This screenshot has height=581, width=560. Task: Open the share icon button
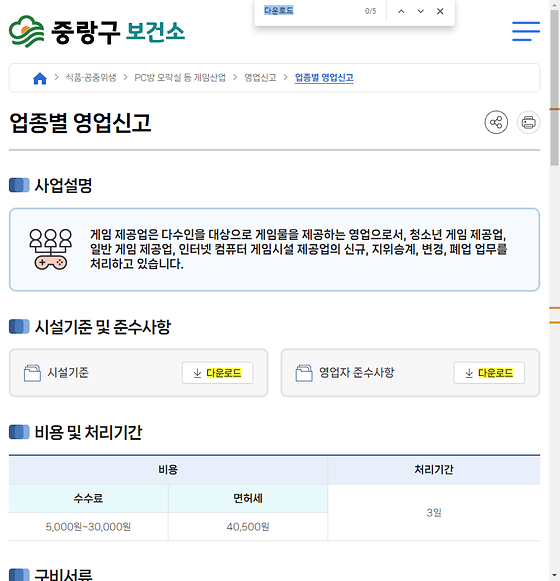[x=496, y=122]
